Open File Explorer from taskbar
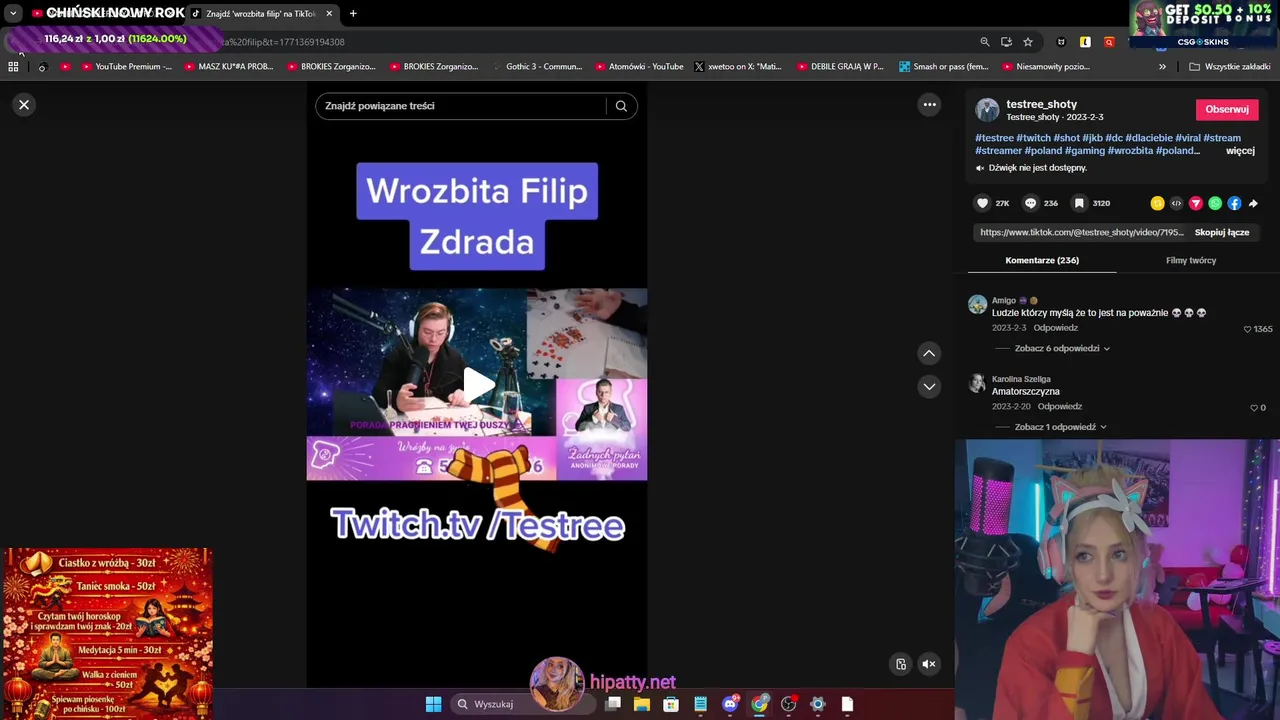Screen dimensions: 1280x720 click(x=642, y=704)
